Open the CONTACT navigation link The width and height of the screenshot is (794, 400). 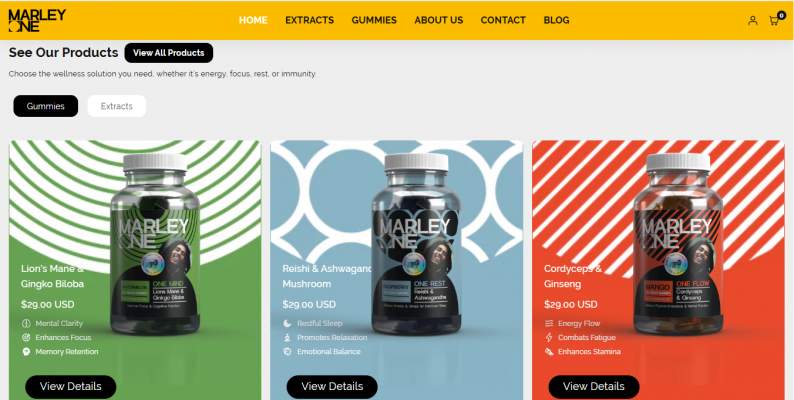(x=503, y=20)
